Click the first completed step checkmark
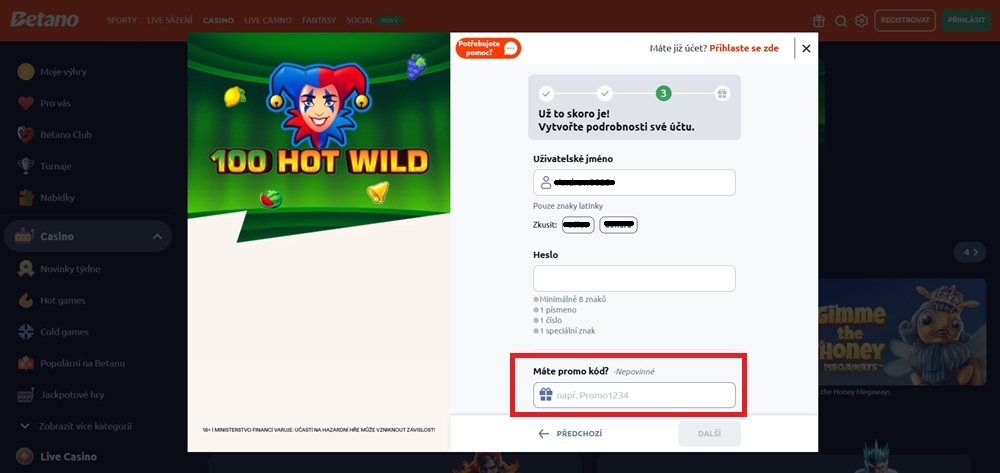The image size is (1000, 473). (x=546, y=94)
